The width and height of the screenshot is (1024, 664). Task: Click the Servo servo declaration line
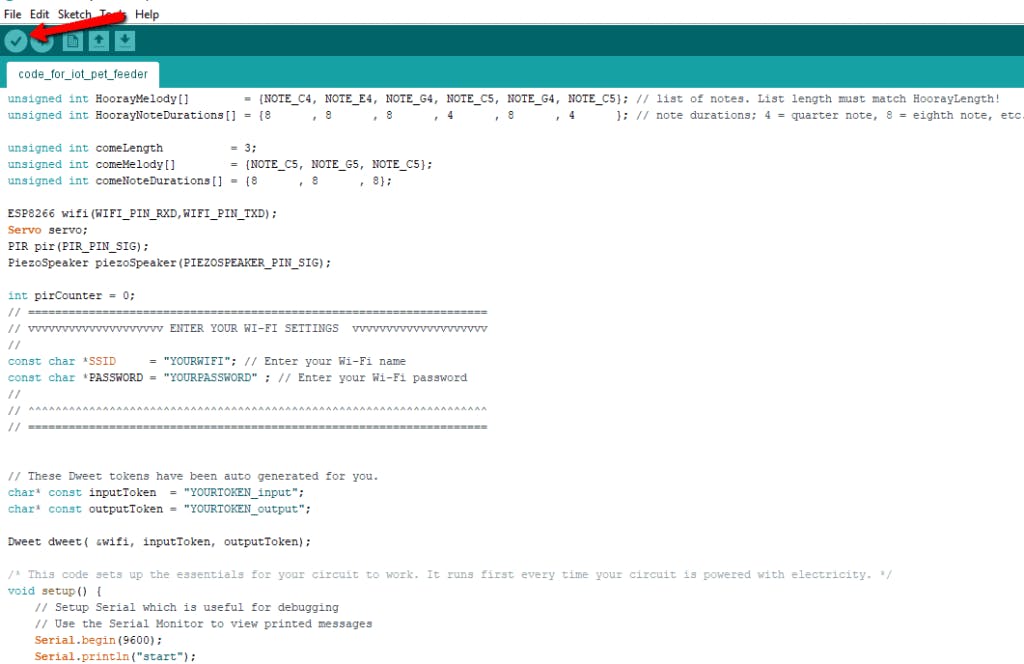48,230
